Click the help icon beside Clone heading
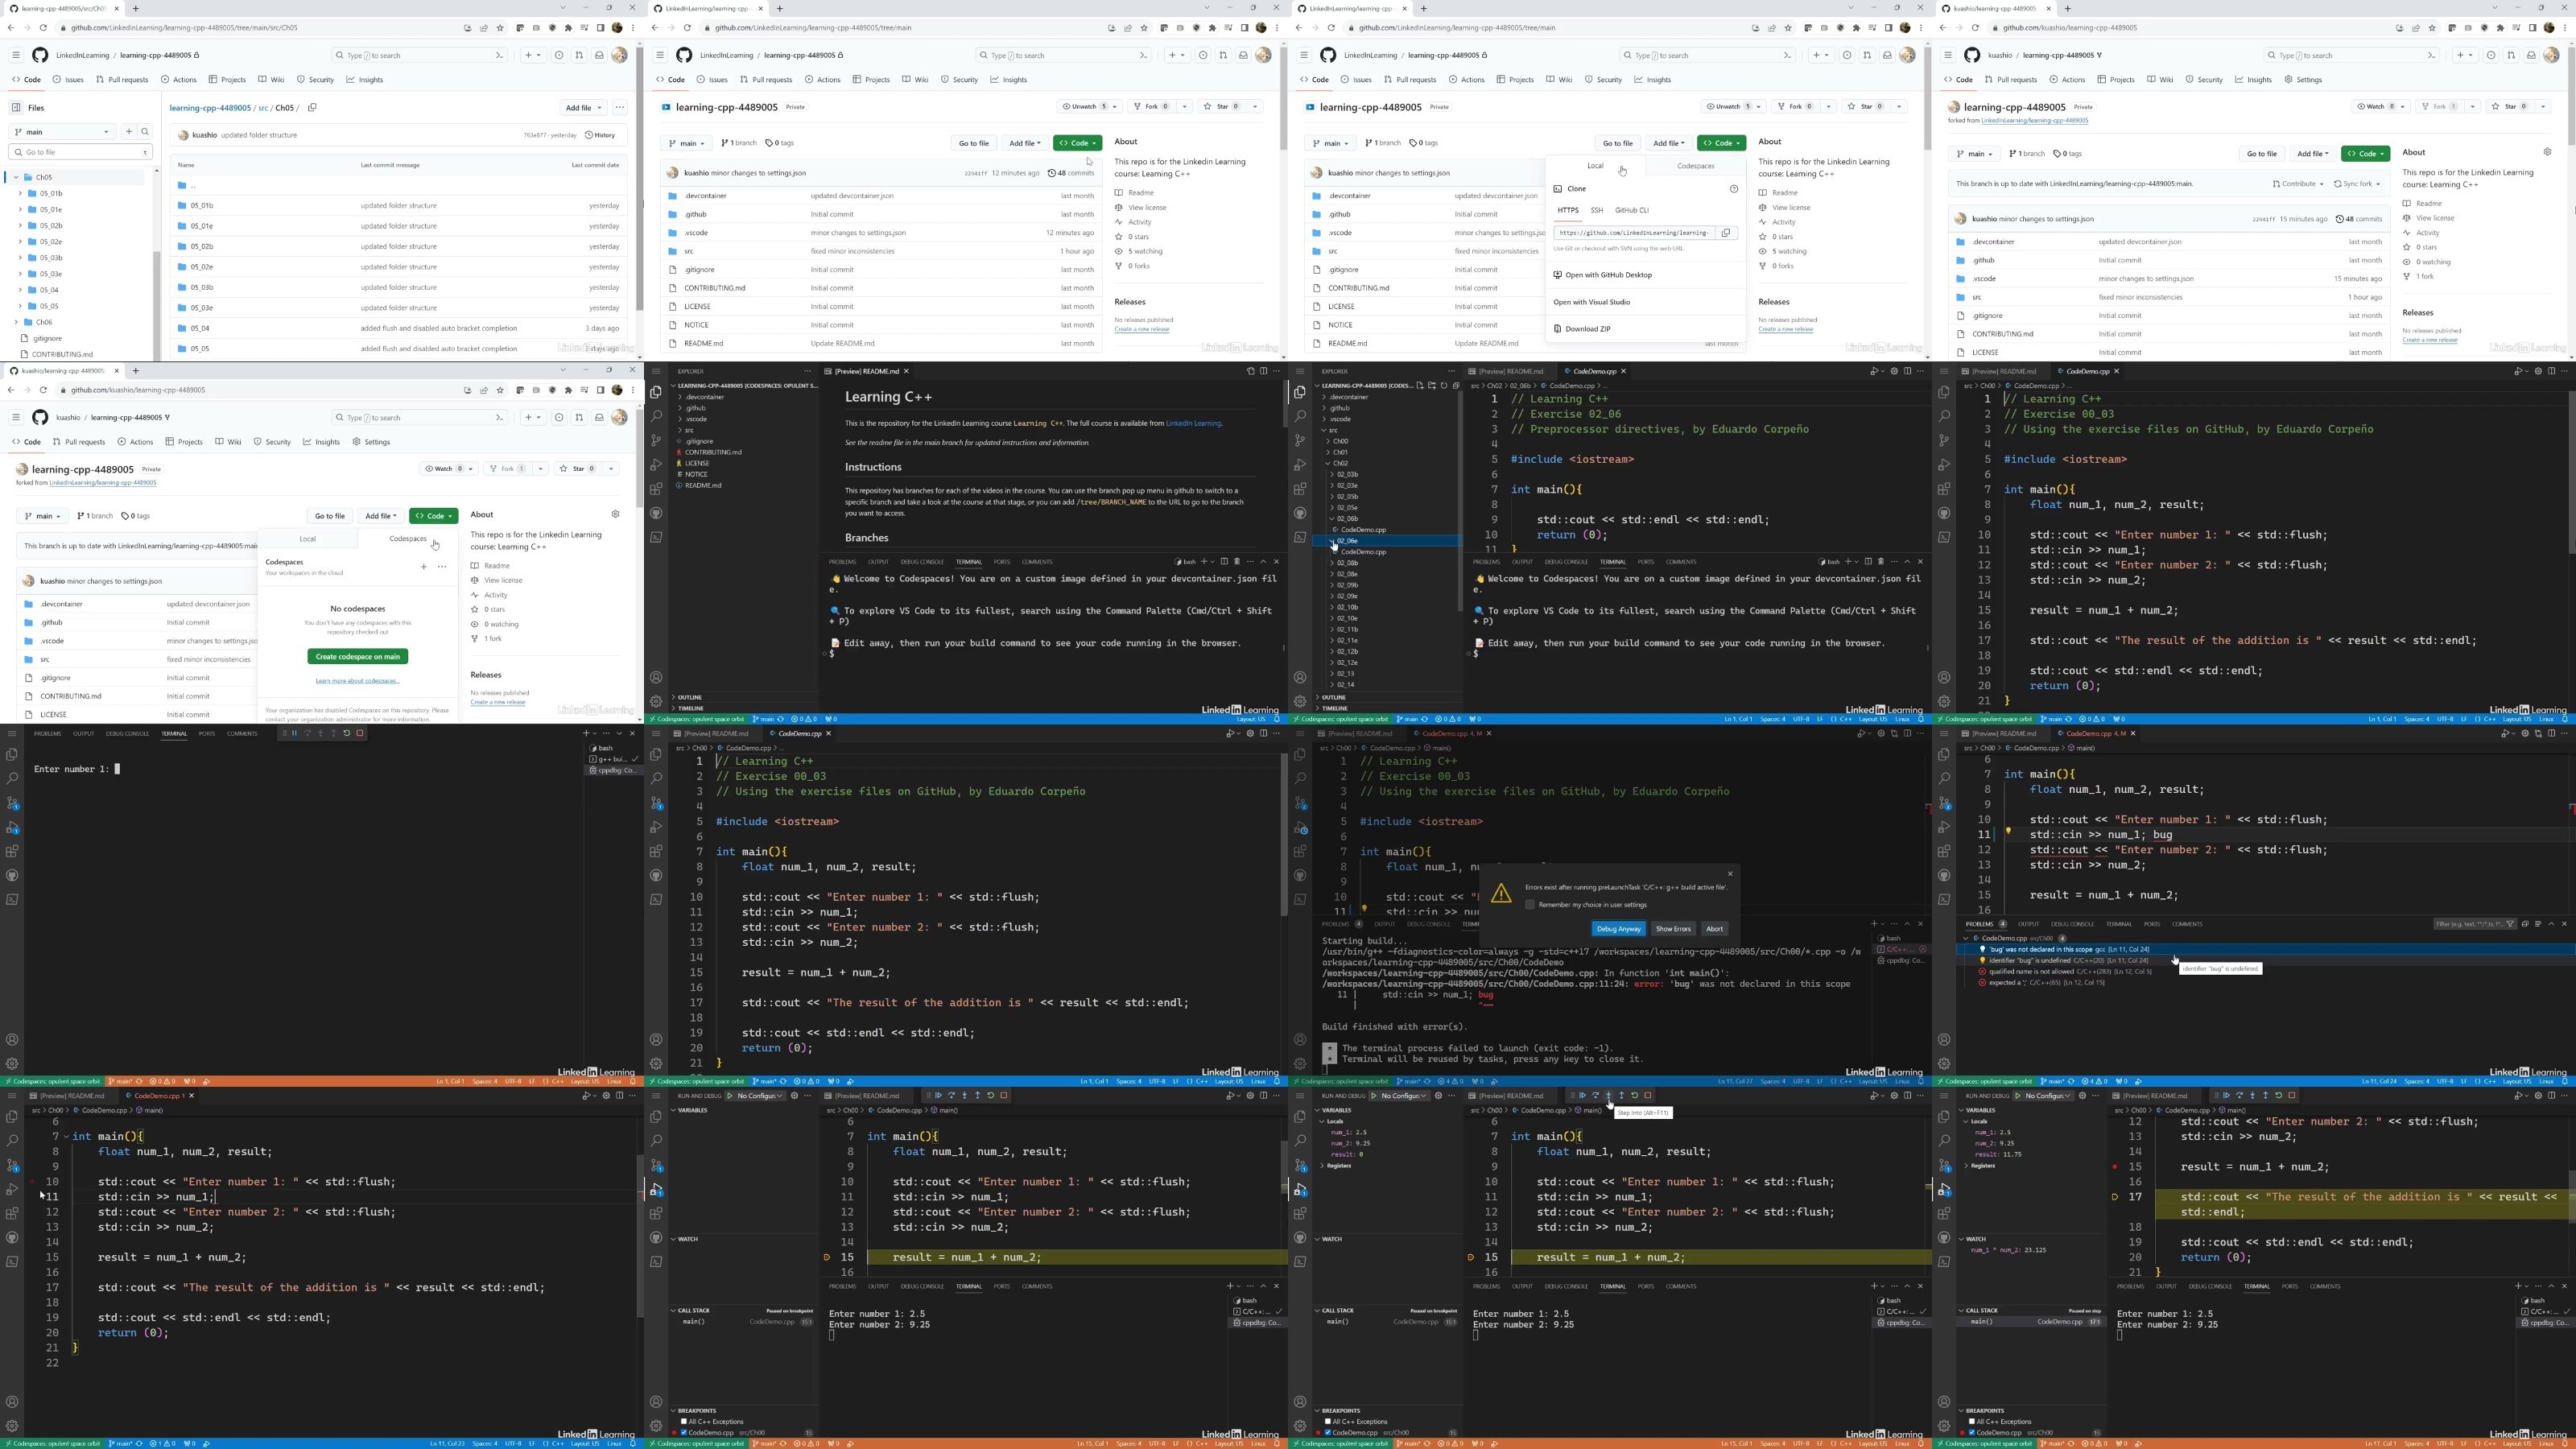 [x=1733, y=188]
